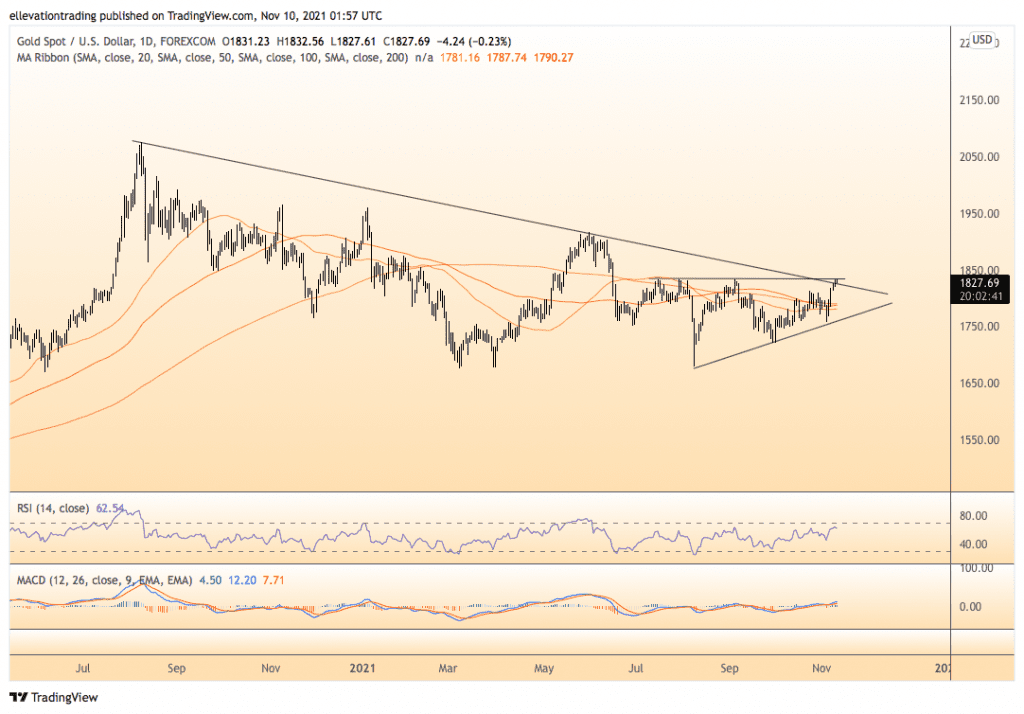Click the RSI value 62.54
Image resolution: width=1024 pixels, height=714 pixels.
(110, 508)
